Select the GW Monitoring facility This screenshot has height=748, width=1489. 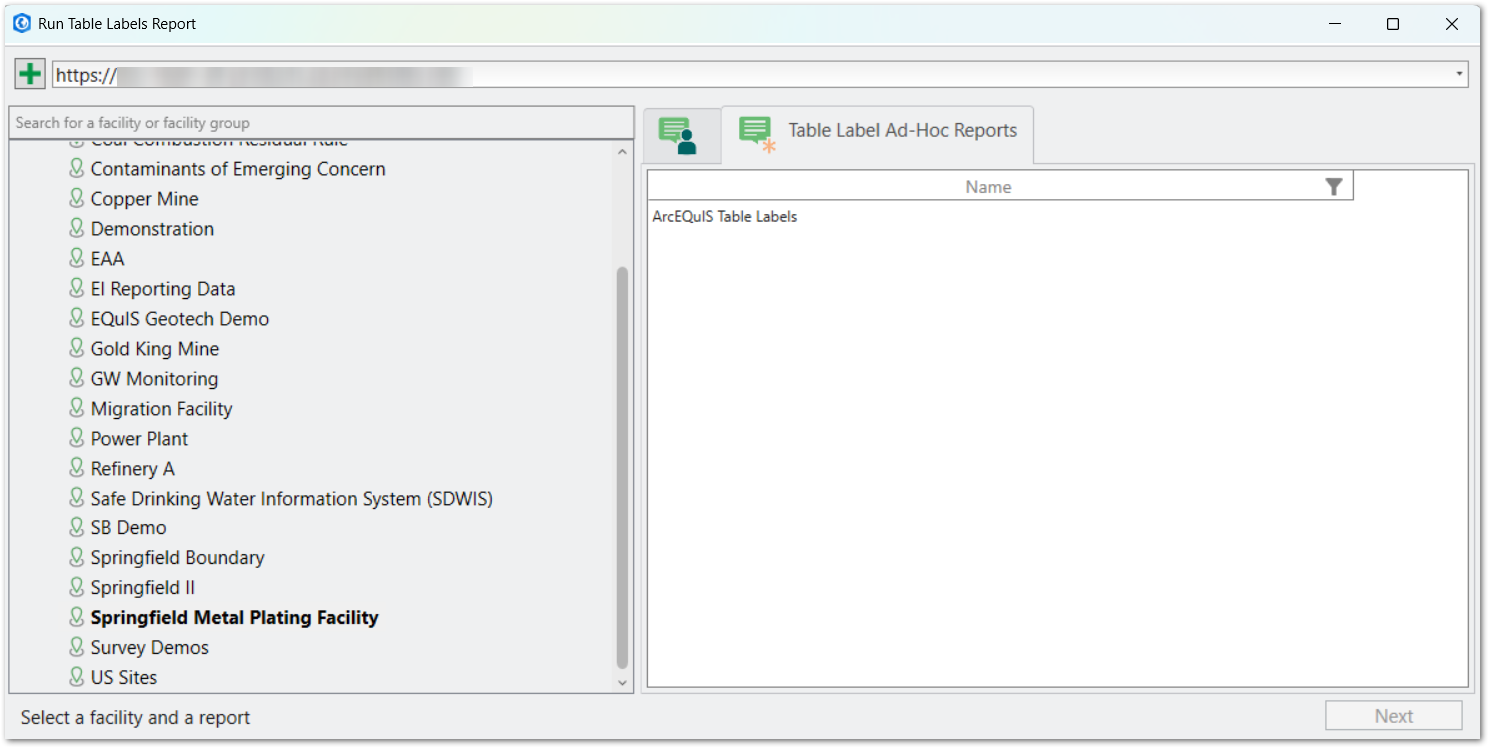coord(155,378)
